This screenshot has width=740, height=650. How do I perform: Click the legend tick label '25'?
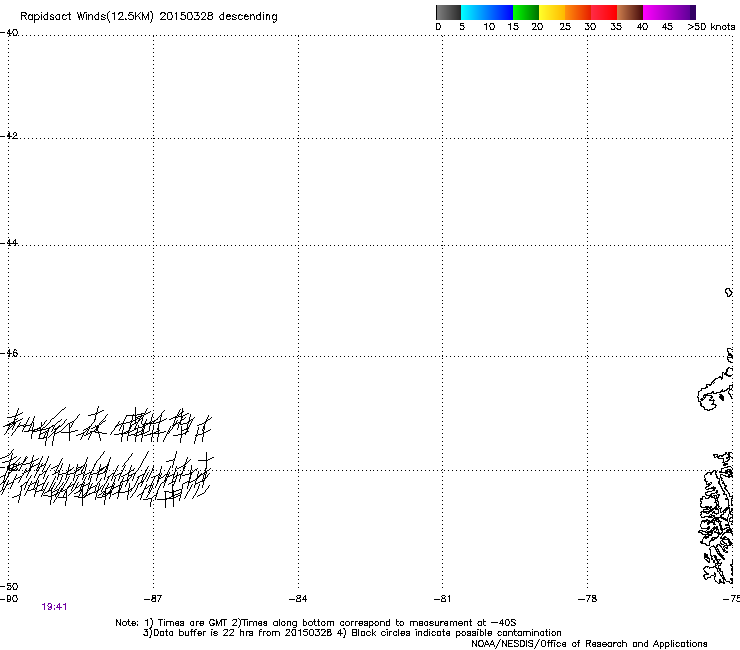[x=564, y=27]
